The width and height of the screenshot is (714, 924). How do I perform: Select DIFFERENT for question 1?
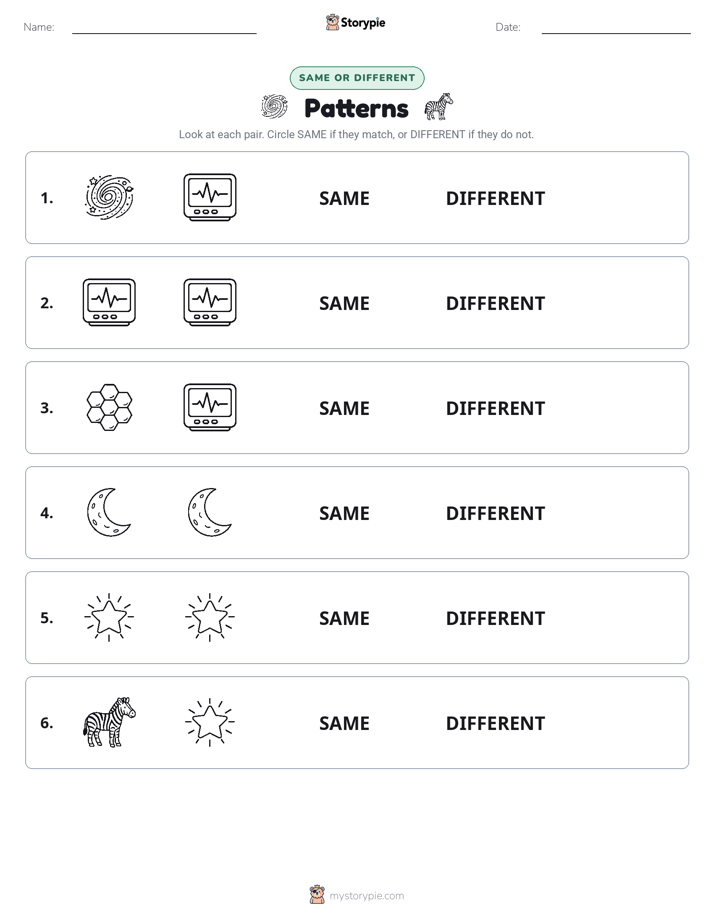(x=495, y=199)
